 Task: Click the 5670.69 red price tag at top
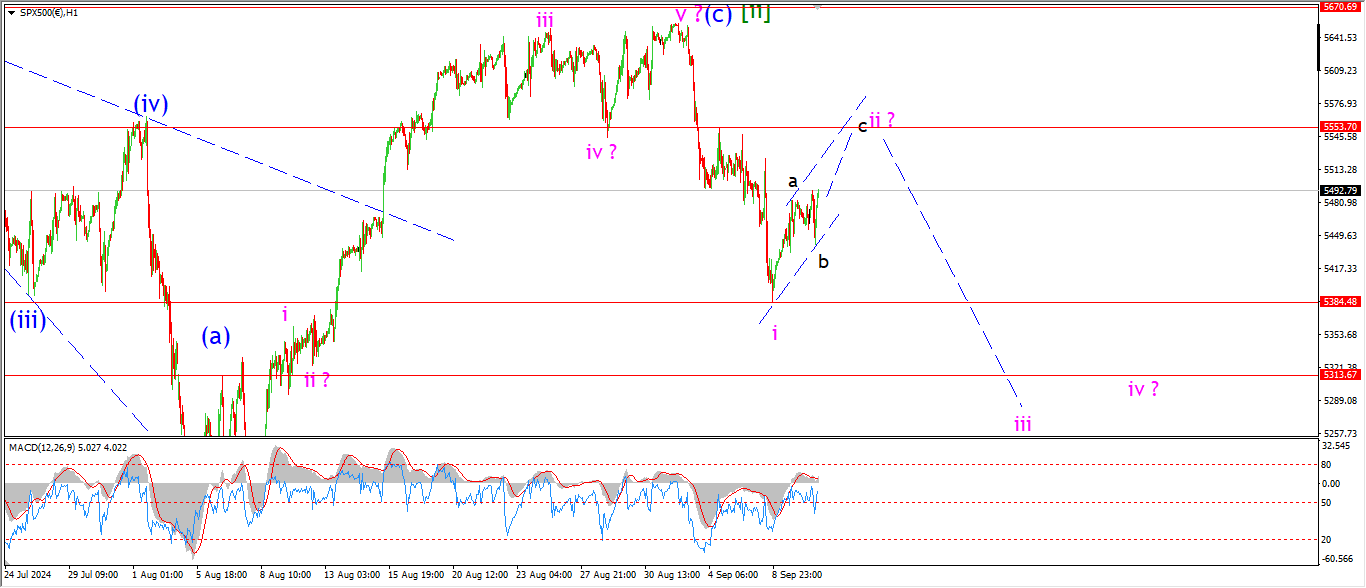1340,6
